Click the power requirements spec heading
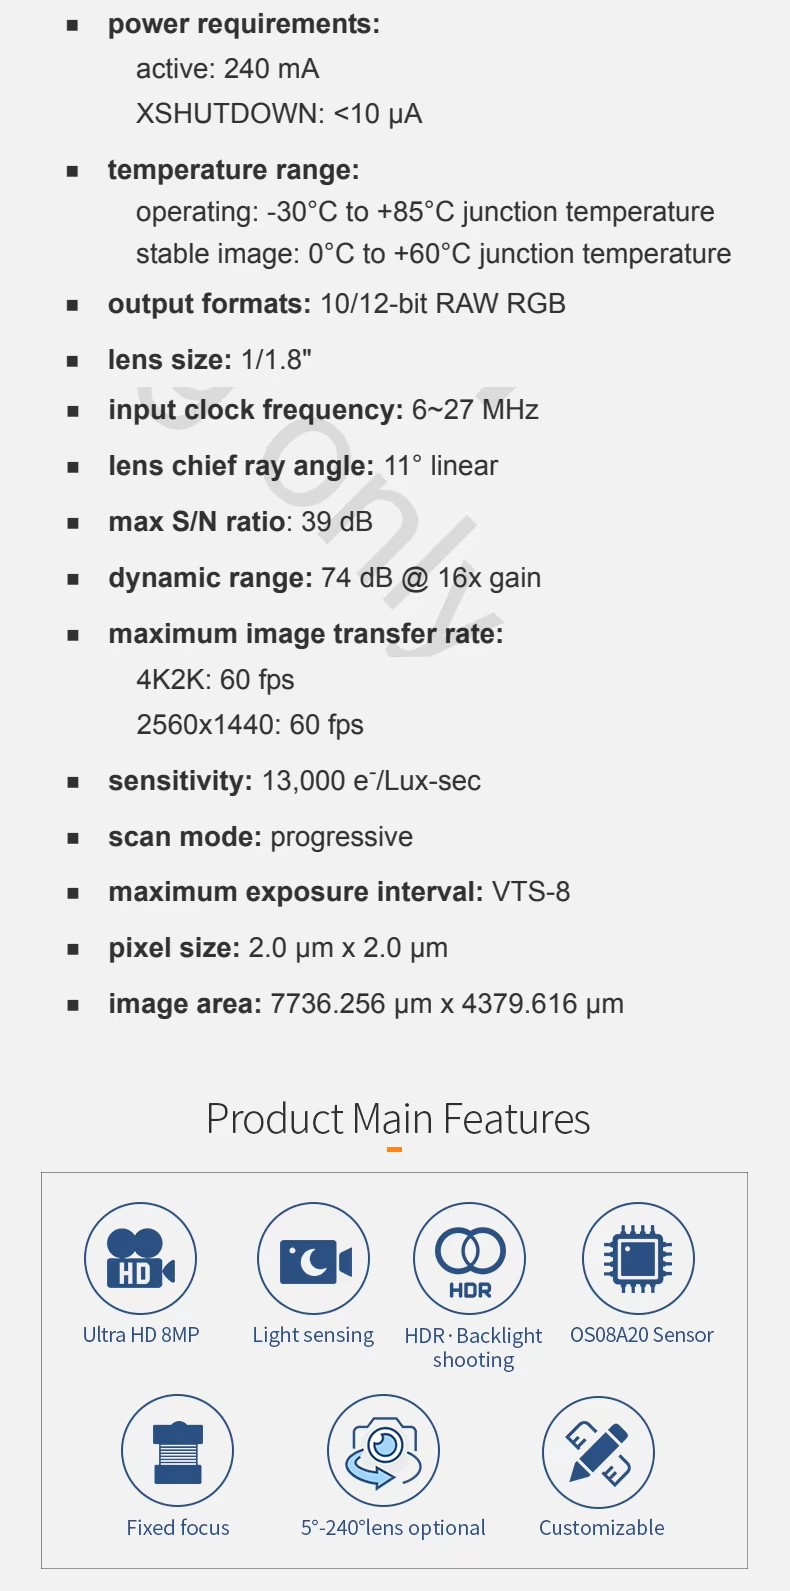This screenshot has height=1591, width=790. point(244,24)
